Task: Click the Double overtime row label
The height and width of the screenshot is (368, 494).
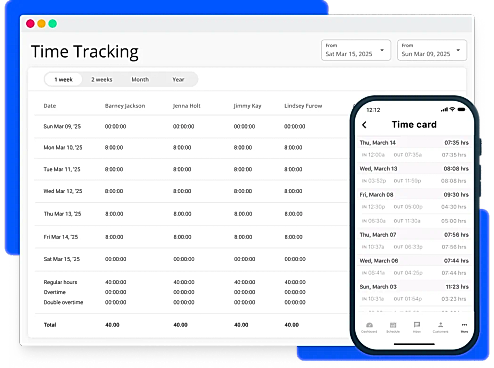Action: point(63,302)
